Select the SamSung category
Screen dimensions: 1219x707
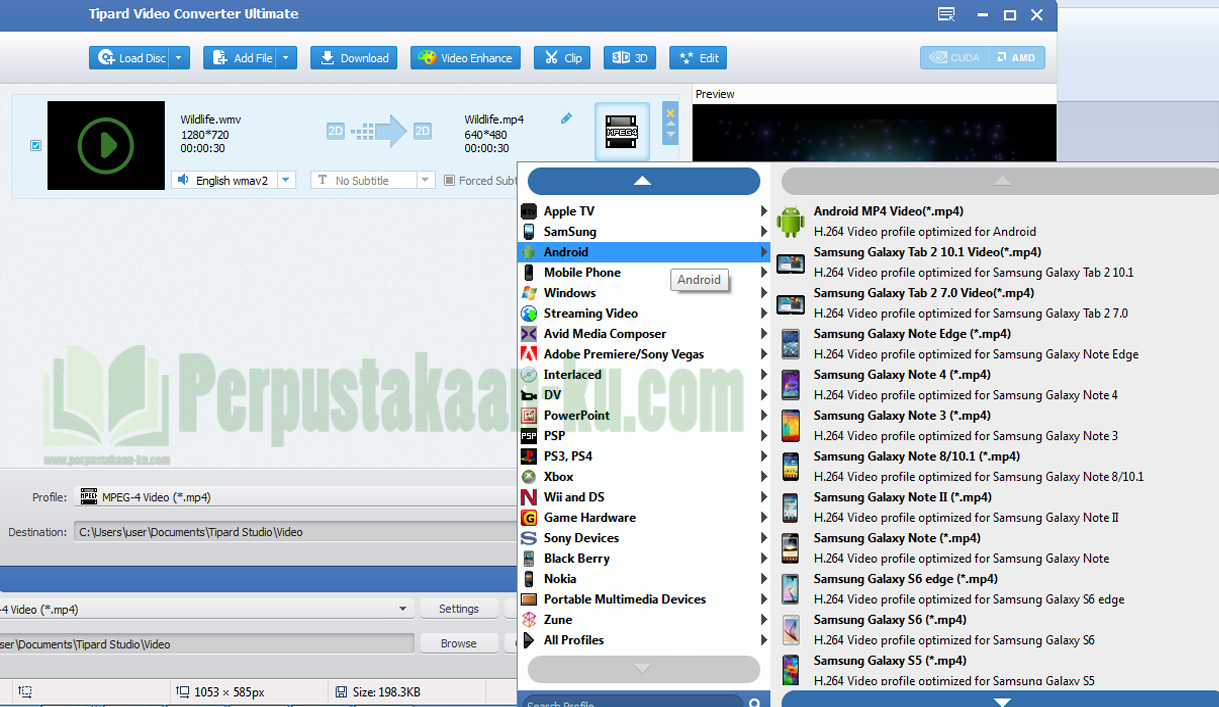(644, 231)
